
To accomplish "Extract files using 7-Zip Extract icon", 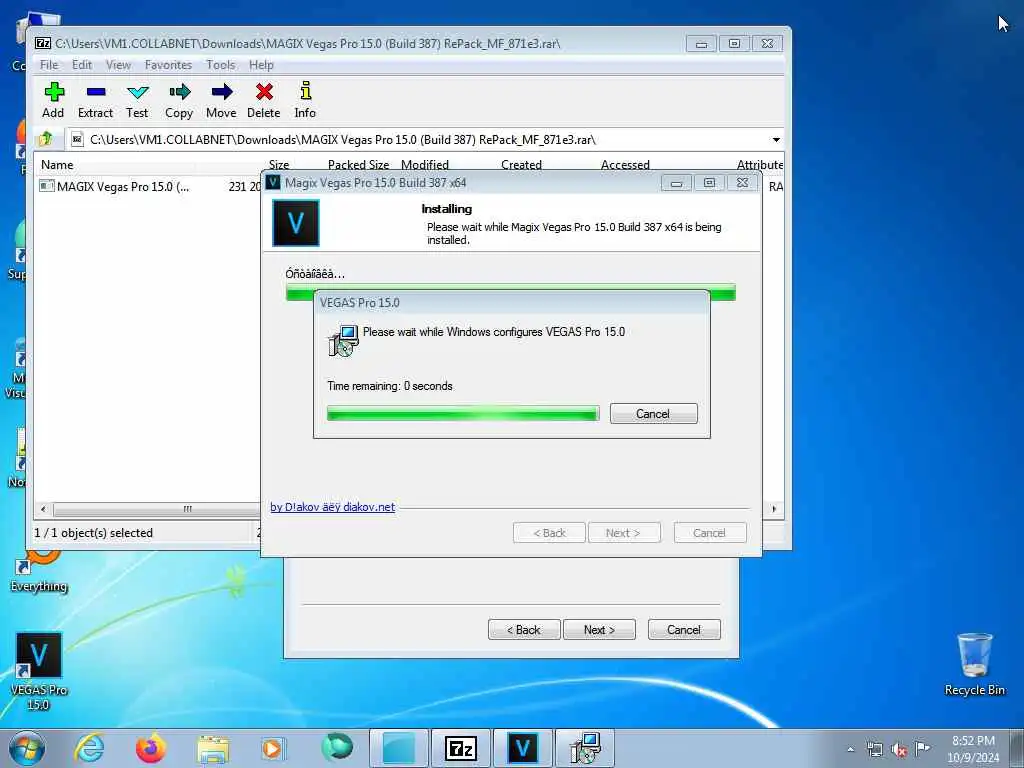I will coord(95,100).
